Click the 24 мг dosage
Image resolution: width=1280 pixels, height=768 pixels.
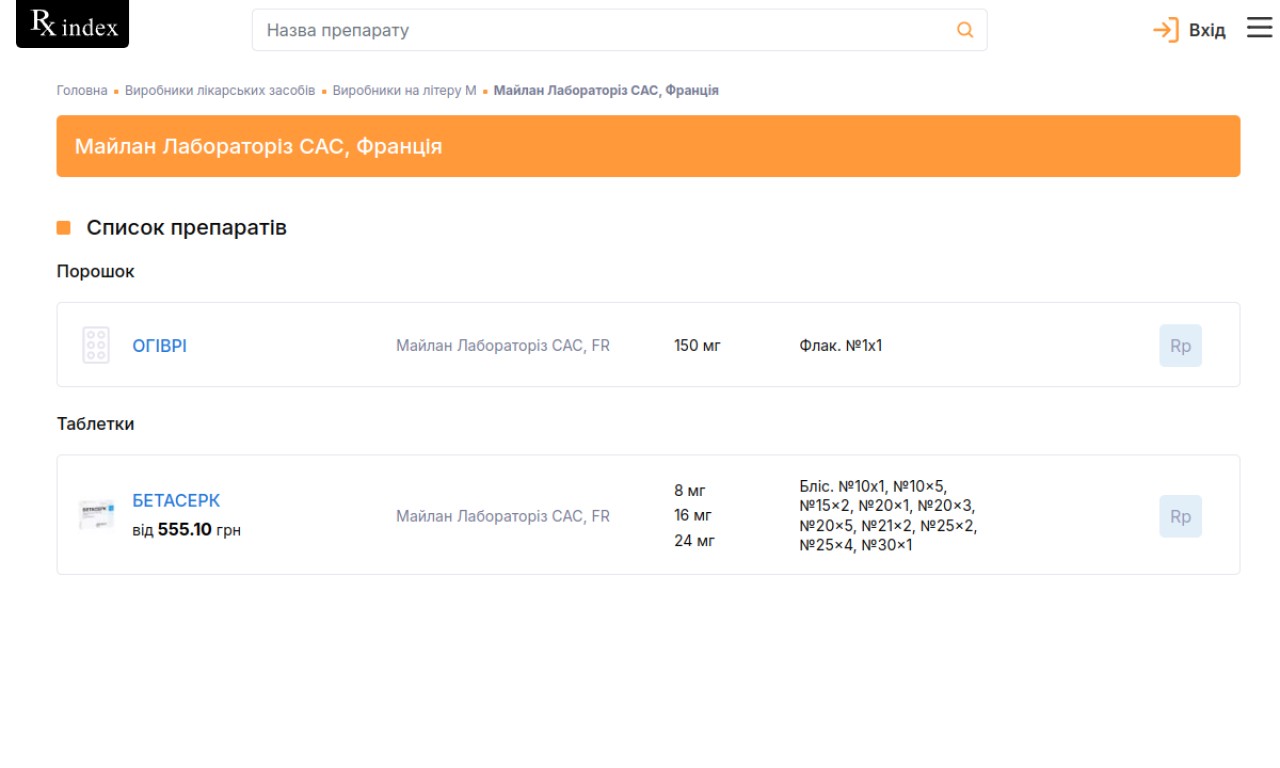[x=695, y=541]
